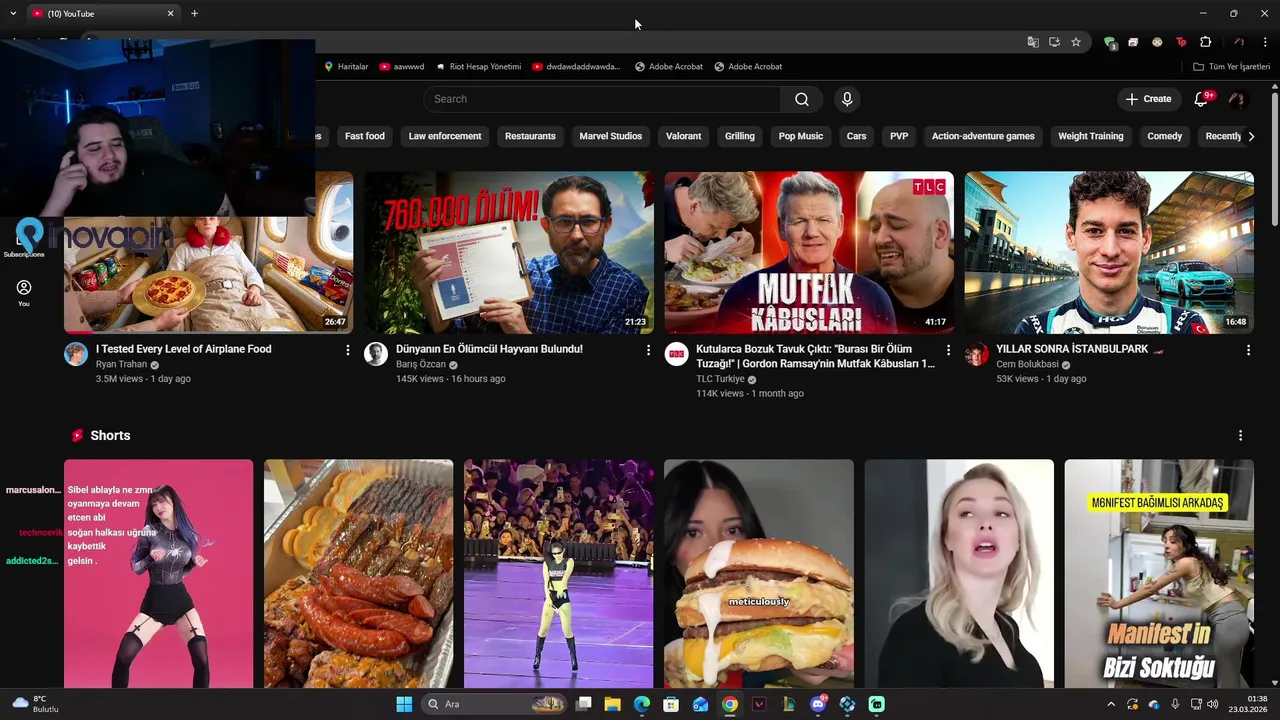Select the 'Weight Training' chip

click(1091, 136)
